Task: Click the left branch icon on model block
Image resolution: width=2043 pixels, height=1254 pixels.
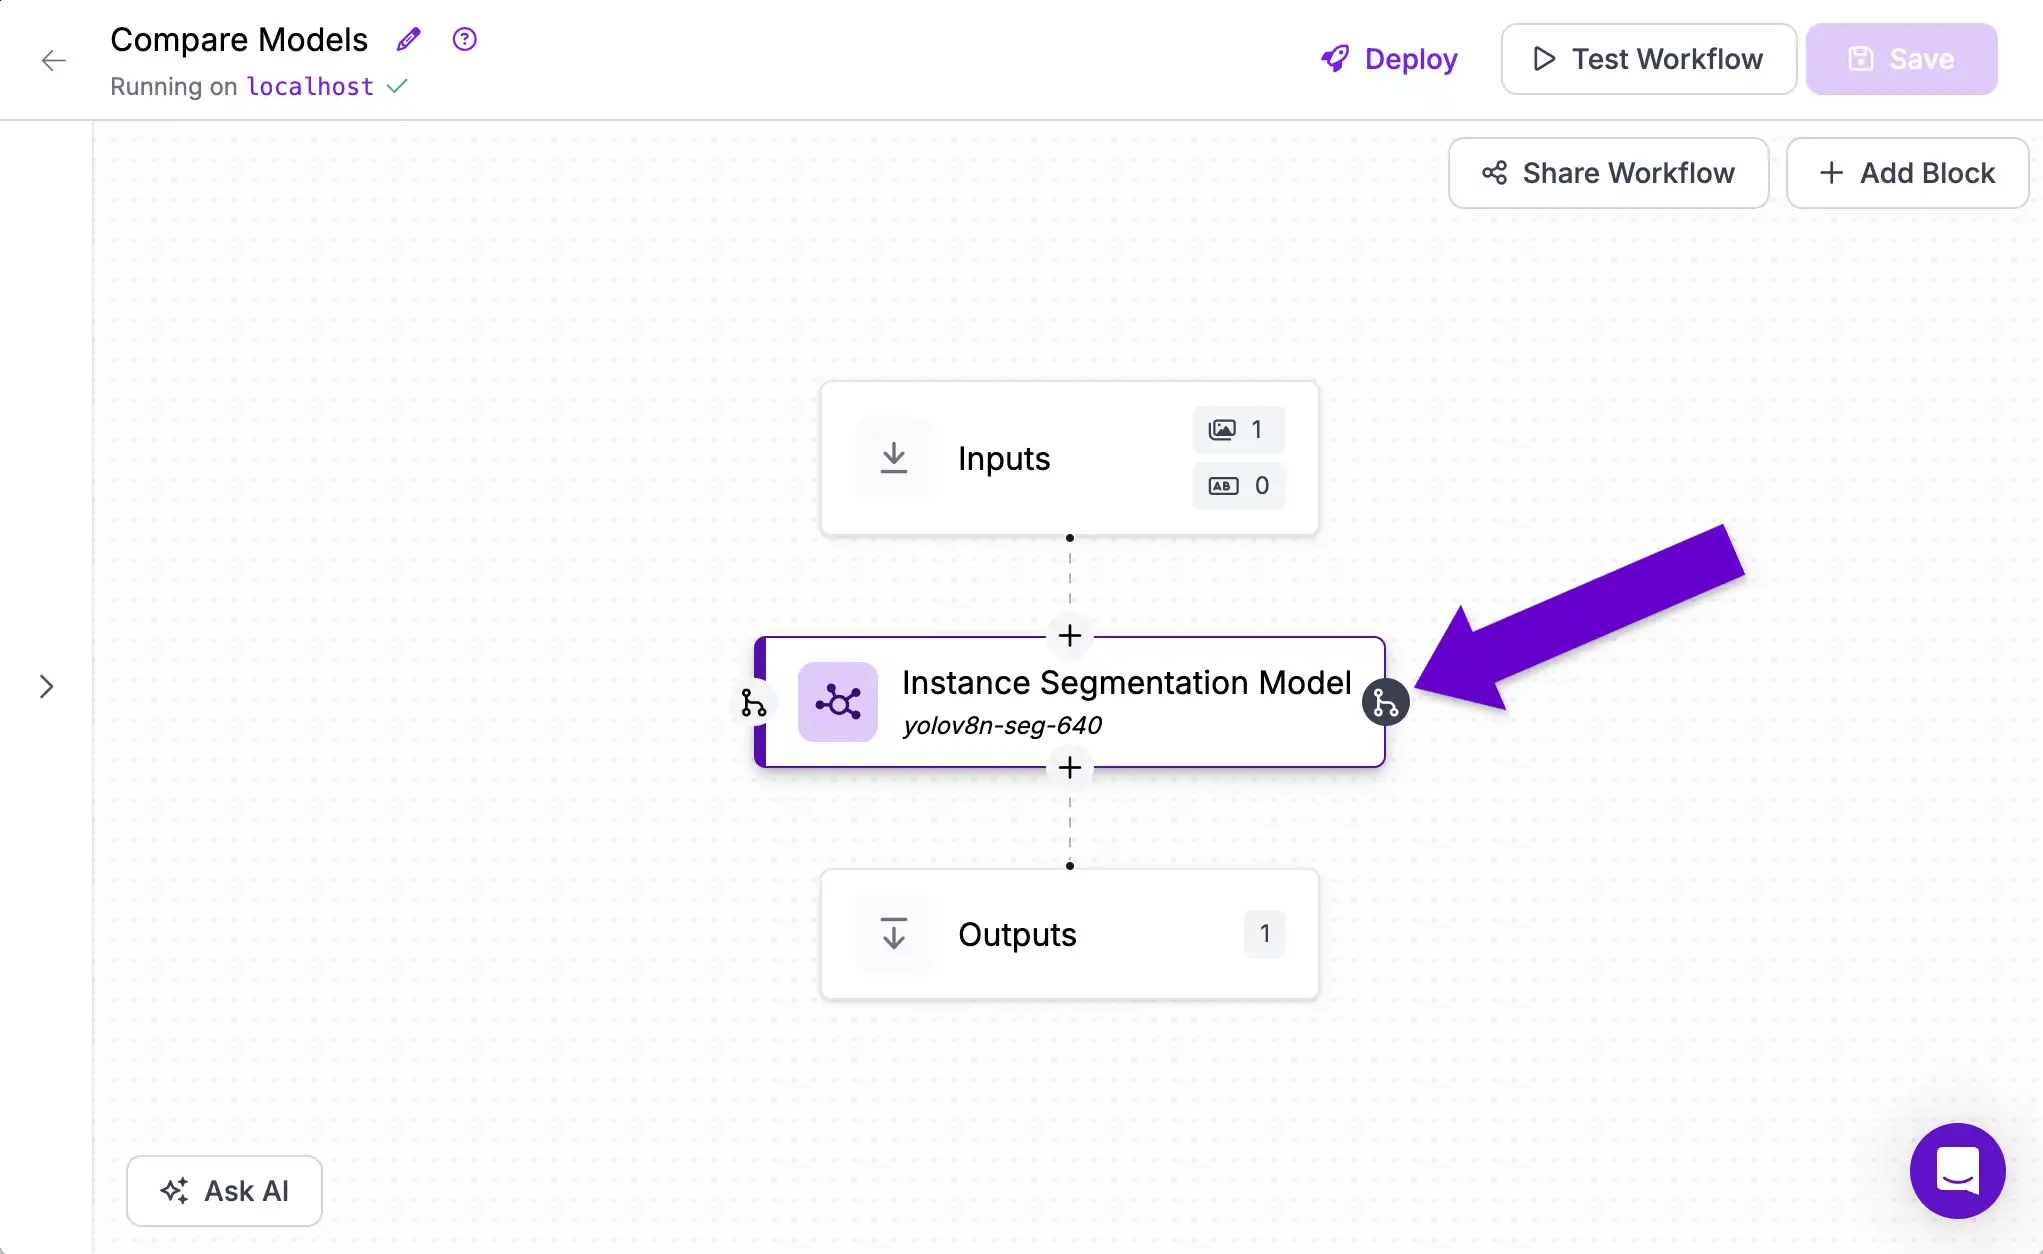Action: 753,703
